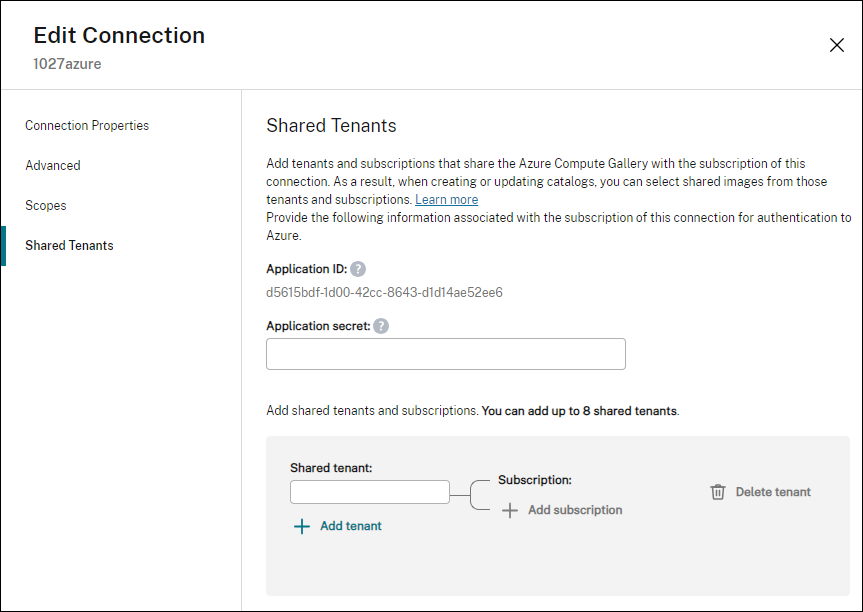
Task: Click the 1027azure connection name
Action: pyautogui.click(x=67, y=64)
